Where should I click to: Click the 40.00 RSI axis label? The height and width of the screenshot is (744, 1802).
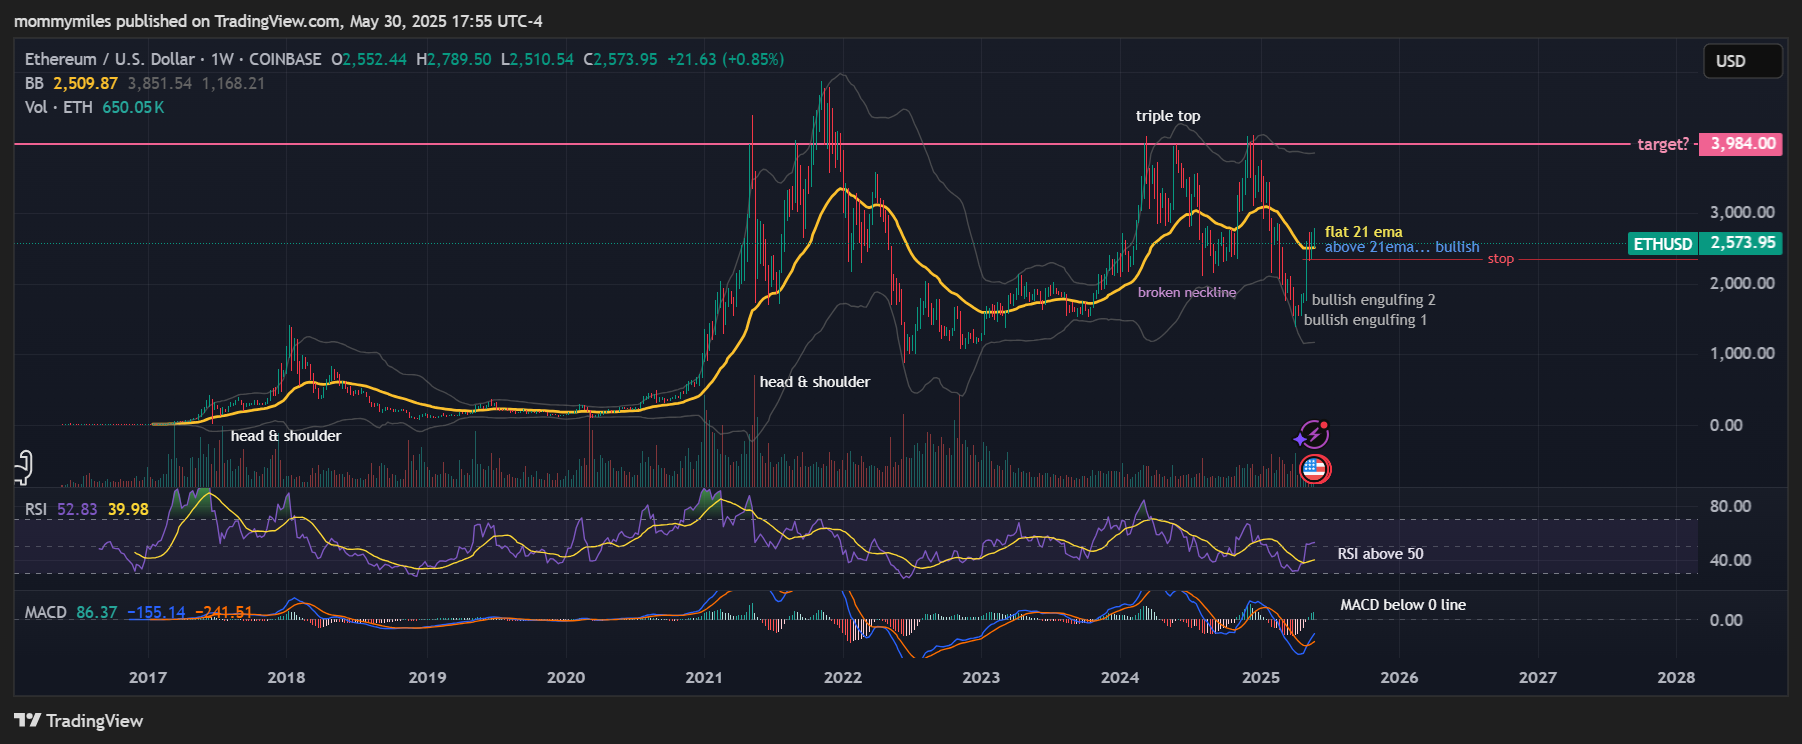(1730, 560)
